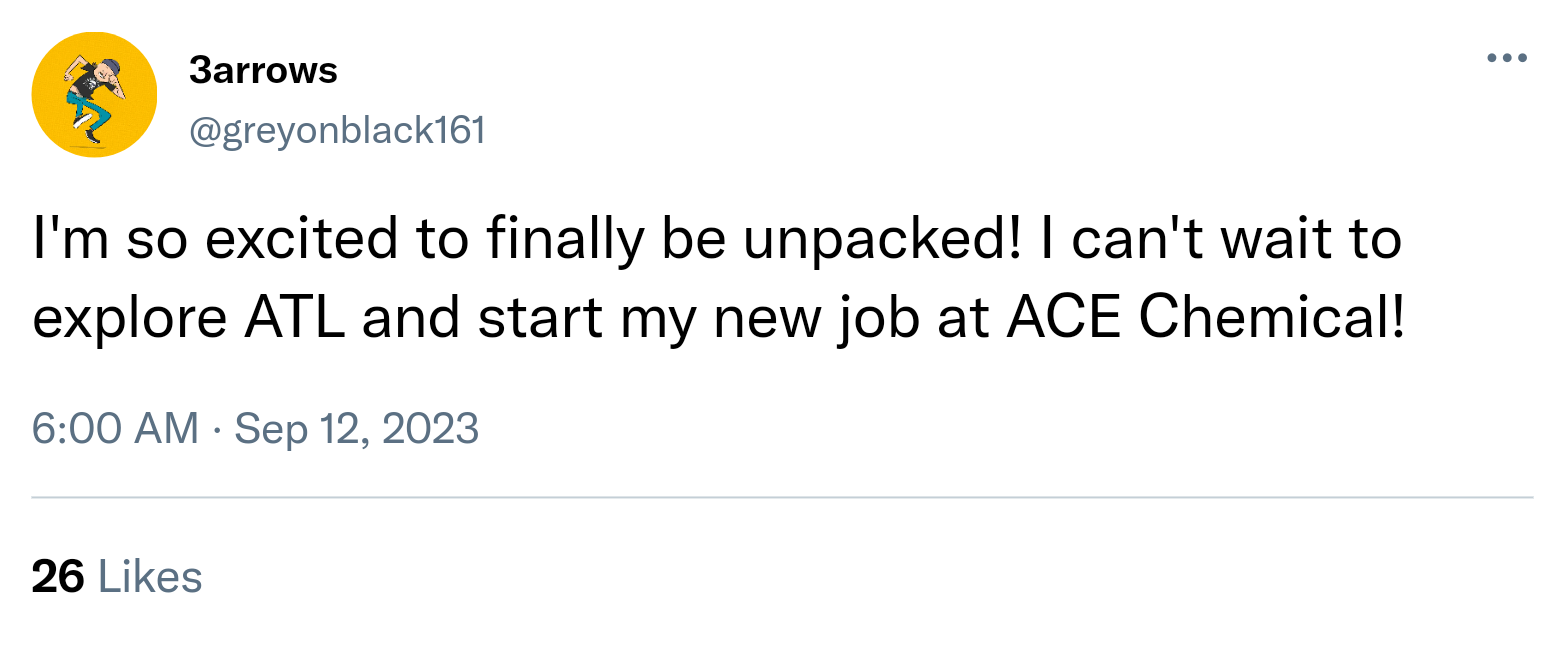
Task: Click the word unpacked in the tweet
Action: click(882, 241)
